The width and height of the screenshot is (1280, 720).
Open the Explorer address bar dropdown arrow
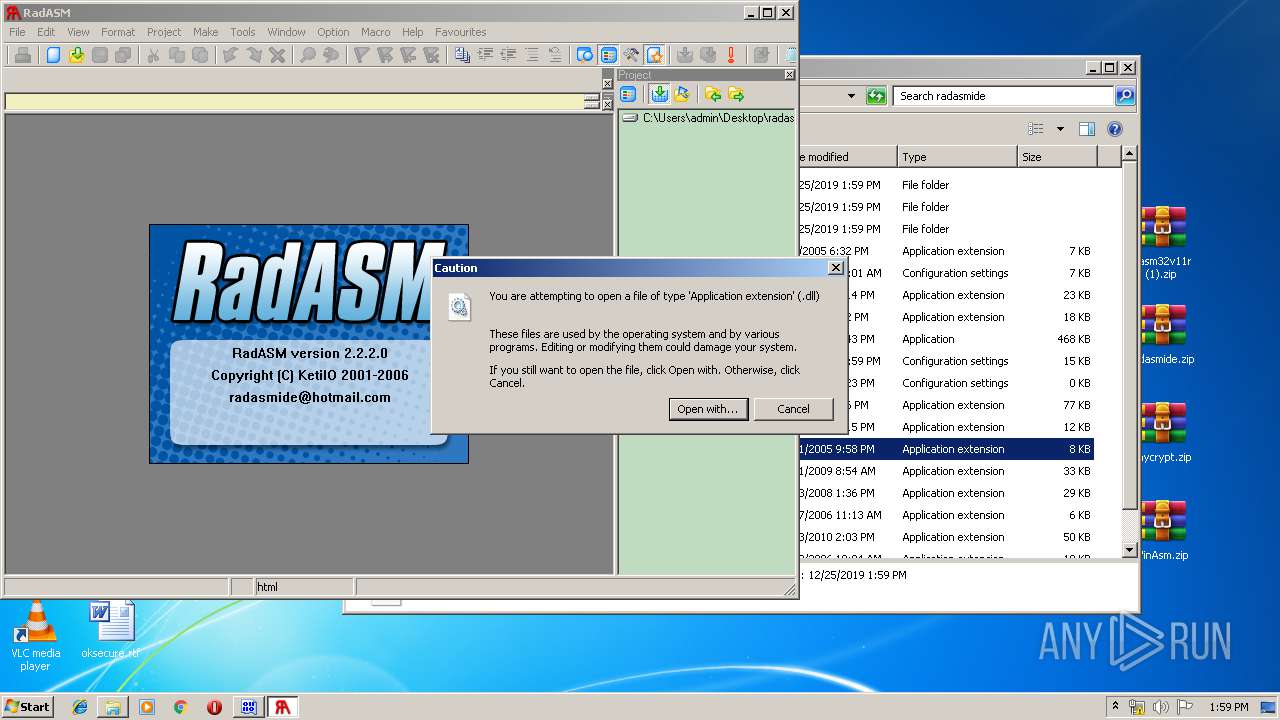(x=851, y=96)
